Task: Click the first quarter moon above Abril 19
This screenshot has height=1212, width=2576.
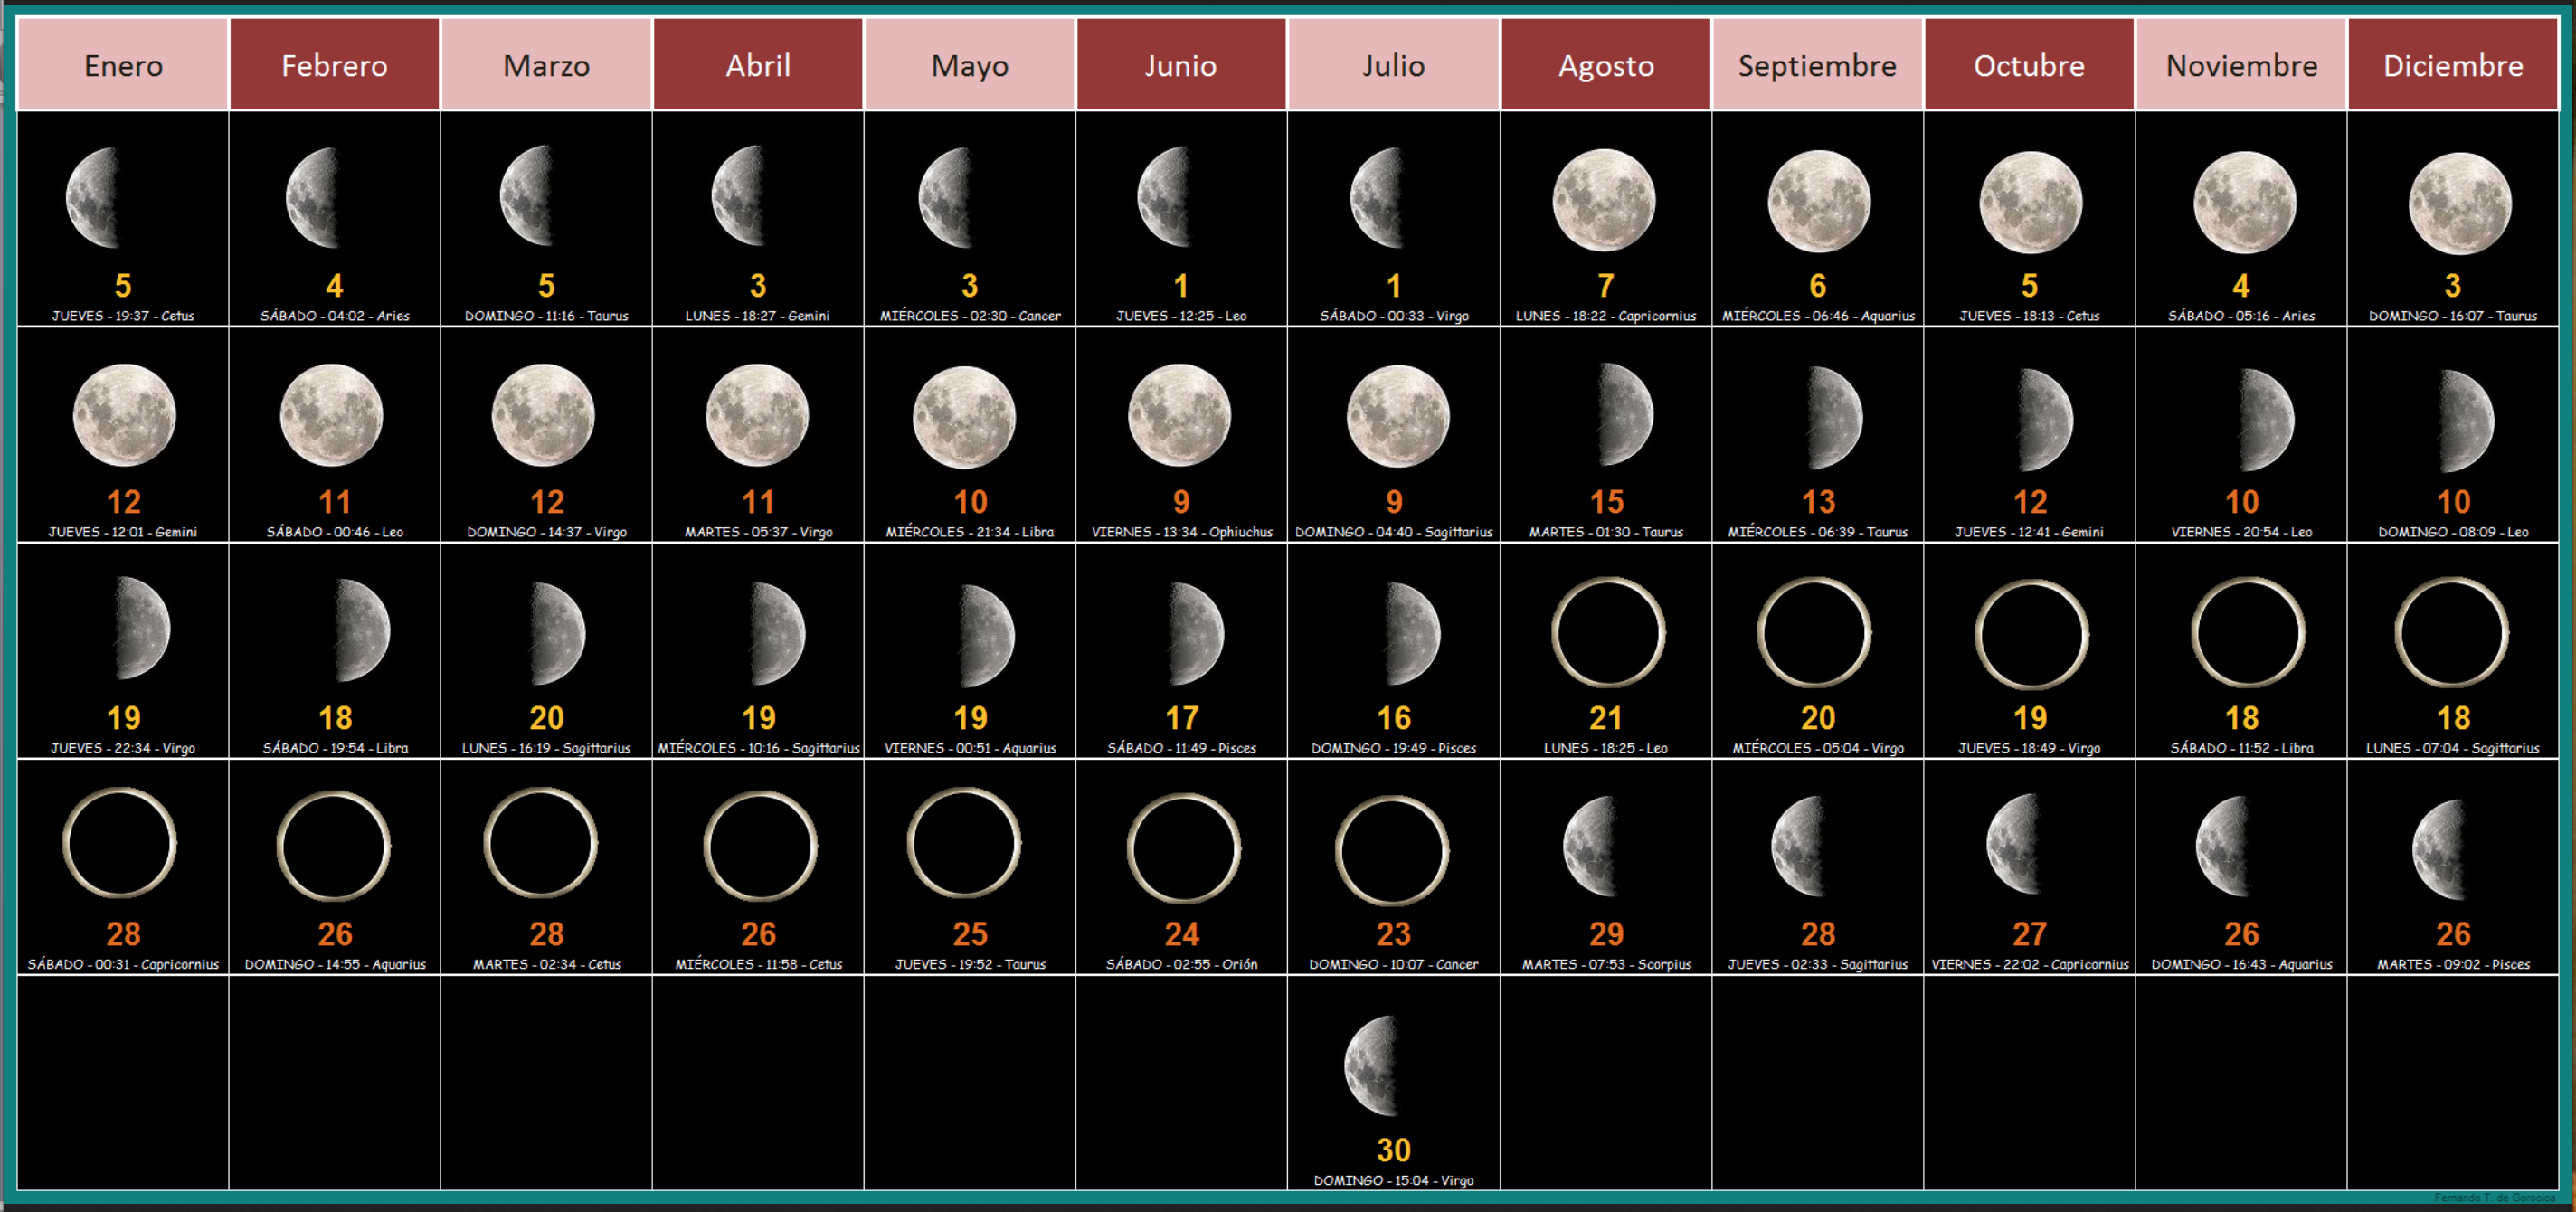Action: point(777,634)
